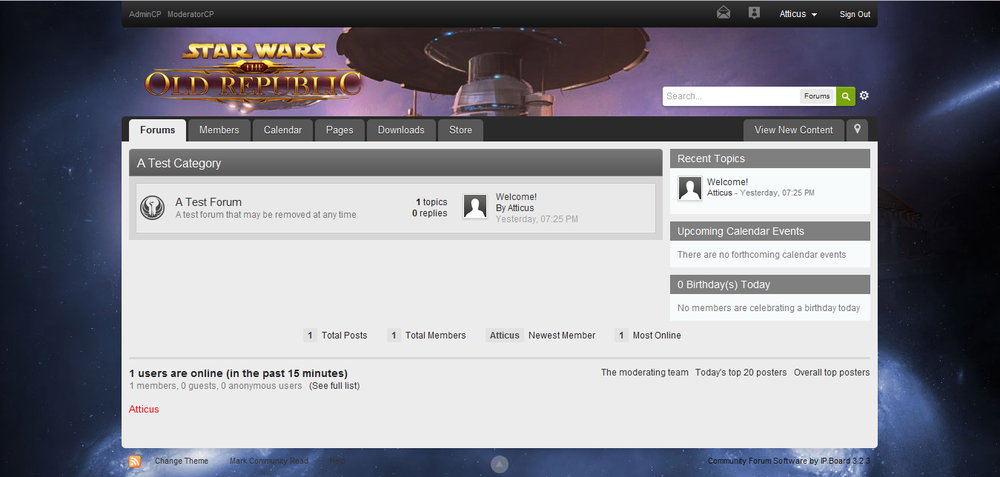Click the Most Online statistic
Viewport: 1000px width, 477px height.
[x=648, y=335]
